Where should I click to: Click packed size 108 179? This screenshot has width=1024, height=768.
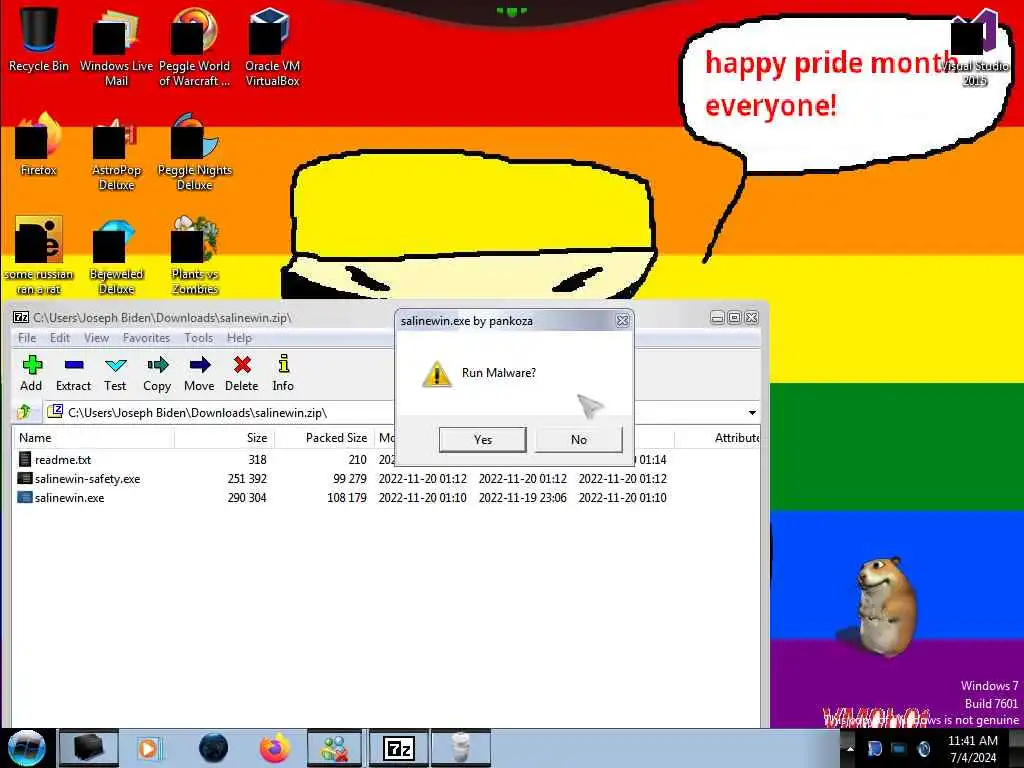[x=347, y=498]
